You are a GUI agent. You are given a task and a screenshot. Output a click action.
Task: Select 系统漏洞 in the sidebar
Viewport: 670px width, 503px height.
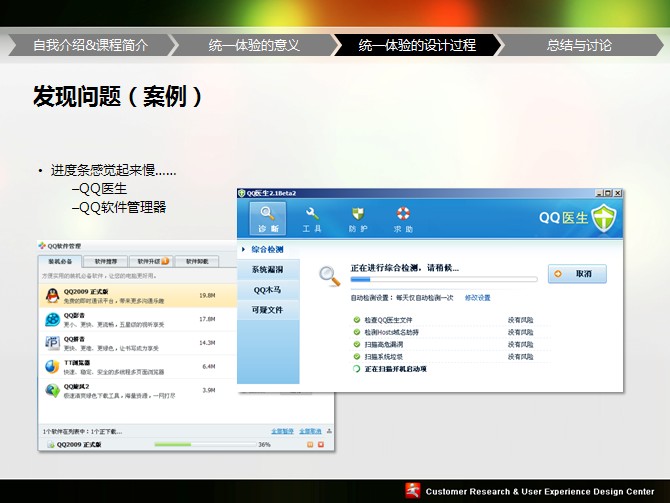tap(268, 270)
